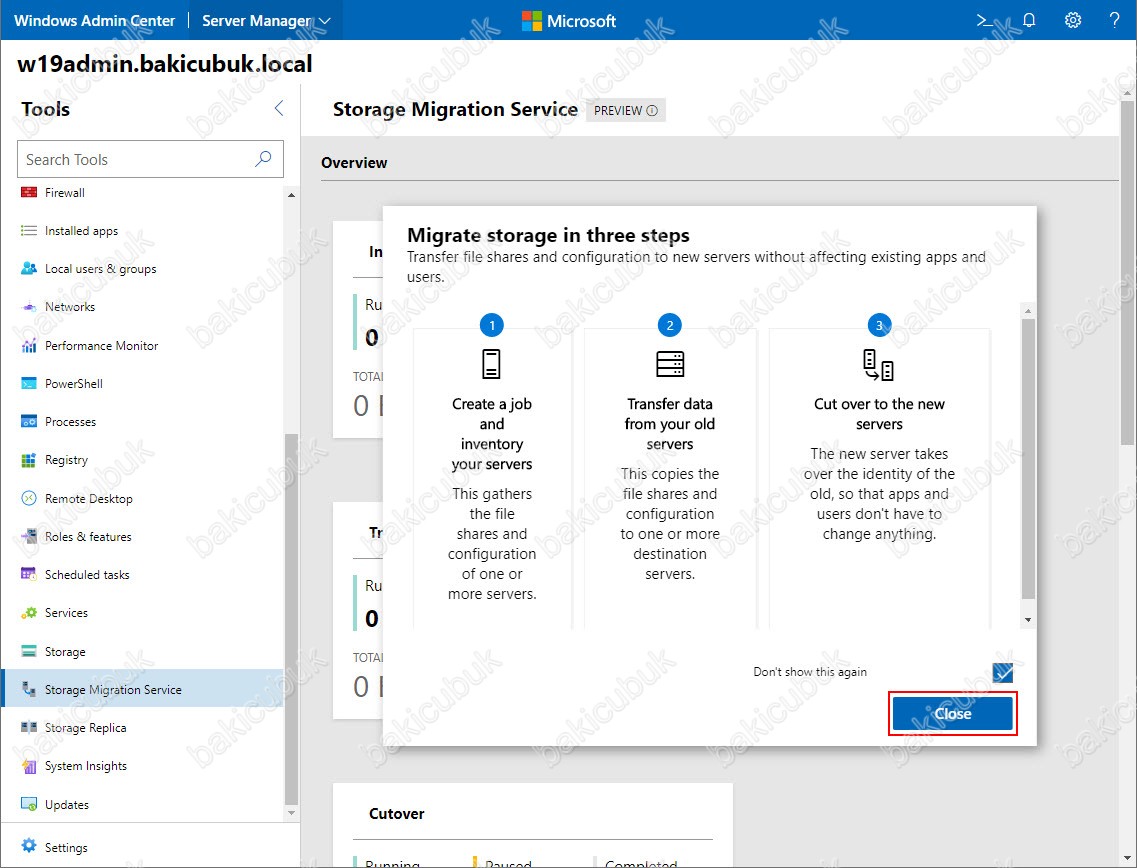Open the Roles & features icon
Screen dimensions: 1137x868
click(29, 537)
